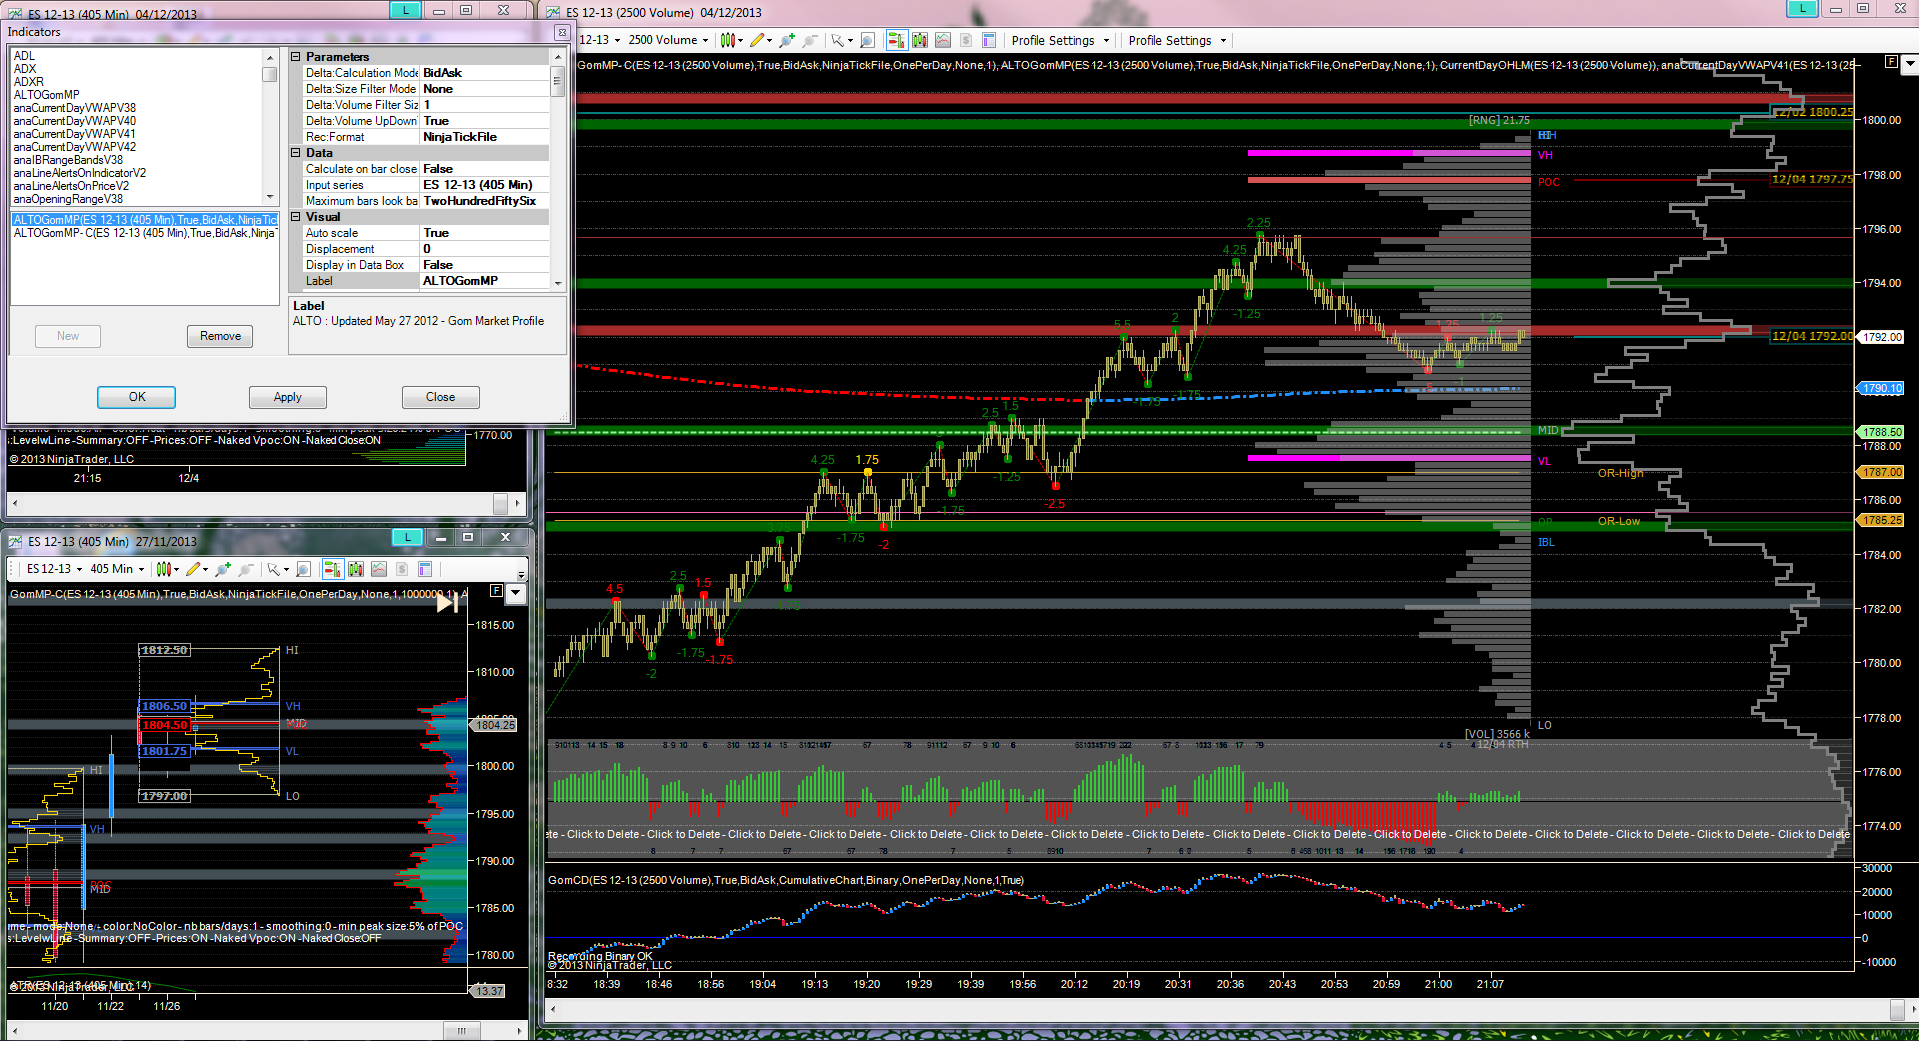Zoom in on the 2500 Volume chart
1919x1041 pixels.
(x=787, y=40)
